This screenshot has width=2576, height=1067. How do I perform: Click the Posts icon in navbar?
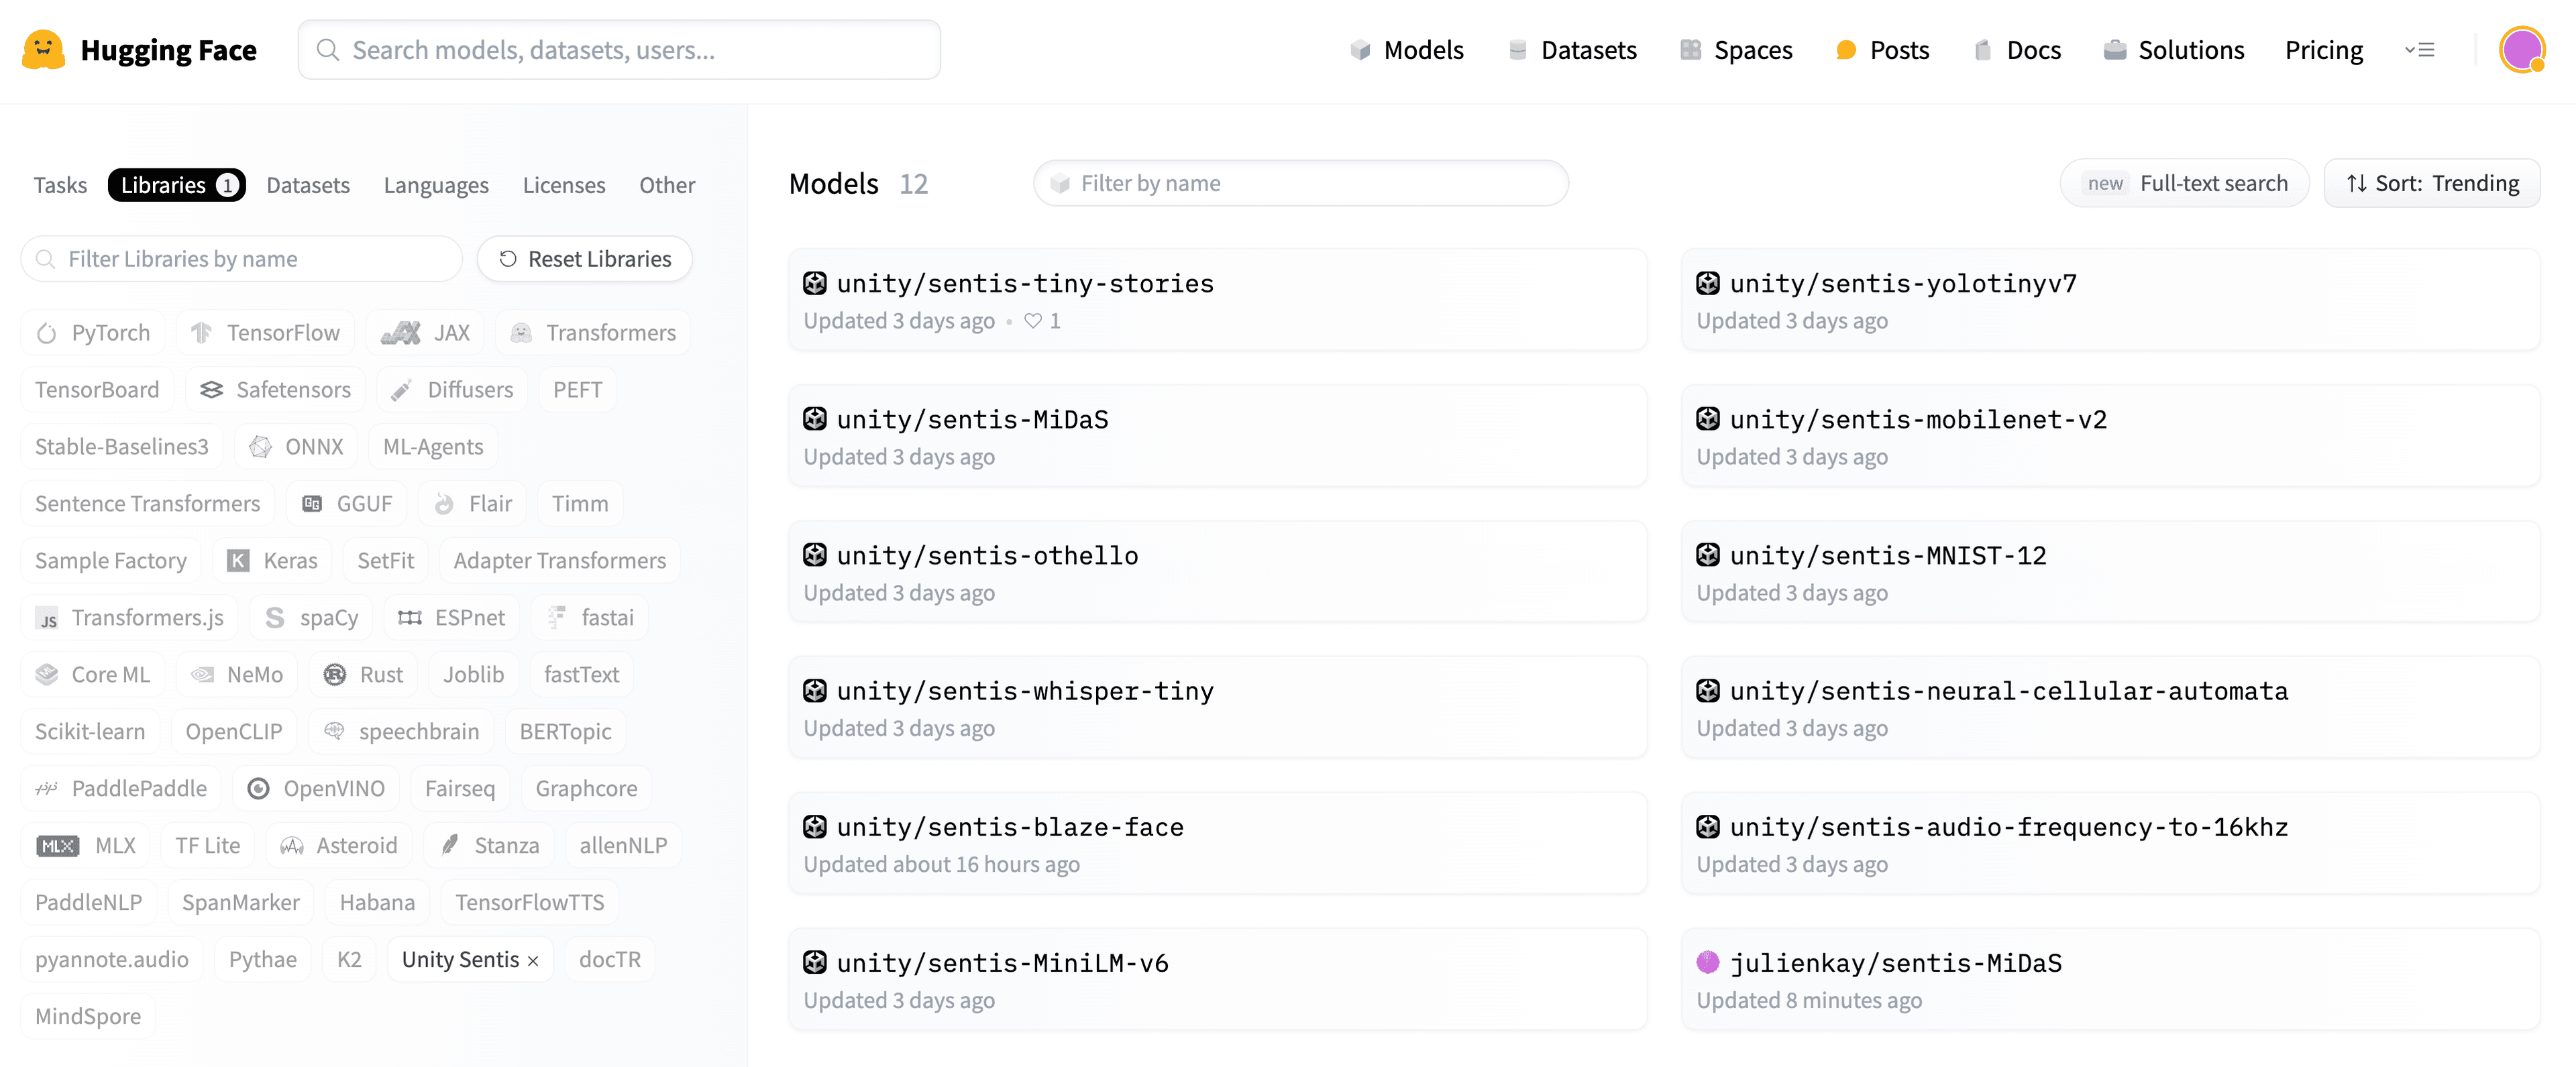tap(1846, 50)
